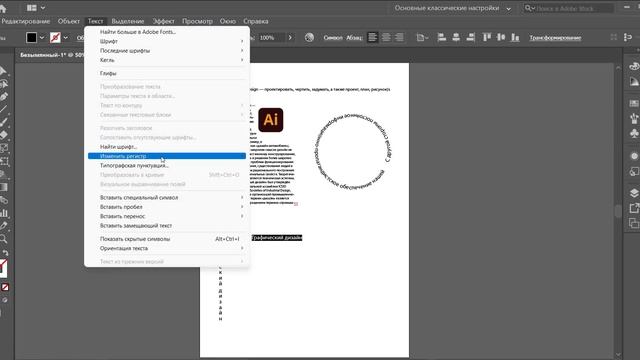Expand the opacity slider arrow

(290, 38)
